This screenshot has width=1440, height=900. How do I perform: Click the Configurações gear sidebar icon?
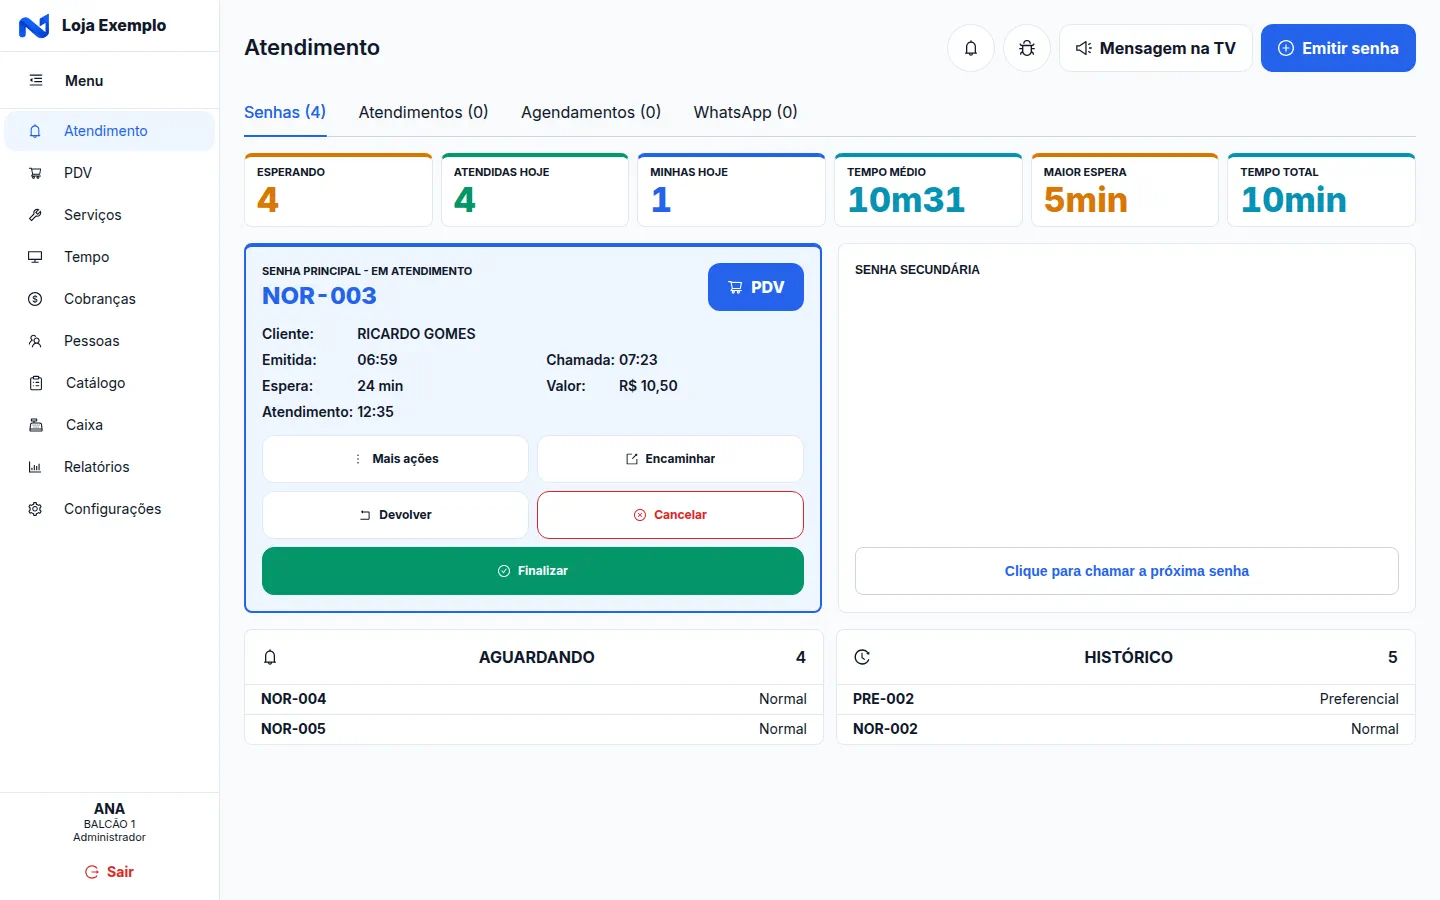coord(35,509)
